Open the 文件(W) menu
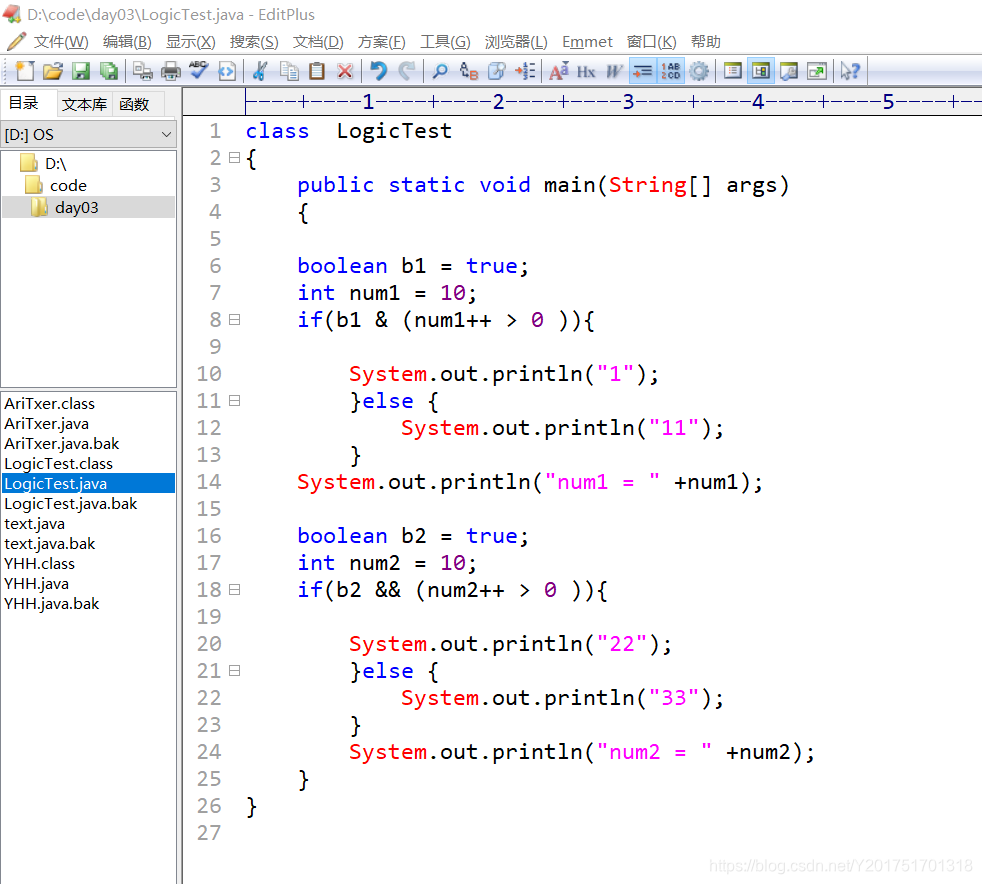 tap(61, 42)
